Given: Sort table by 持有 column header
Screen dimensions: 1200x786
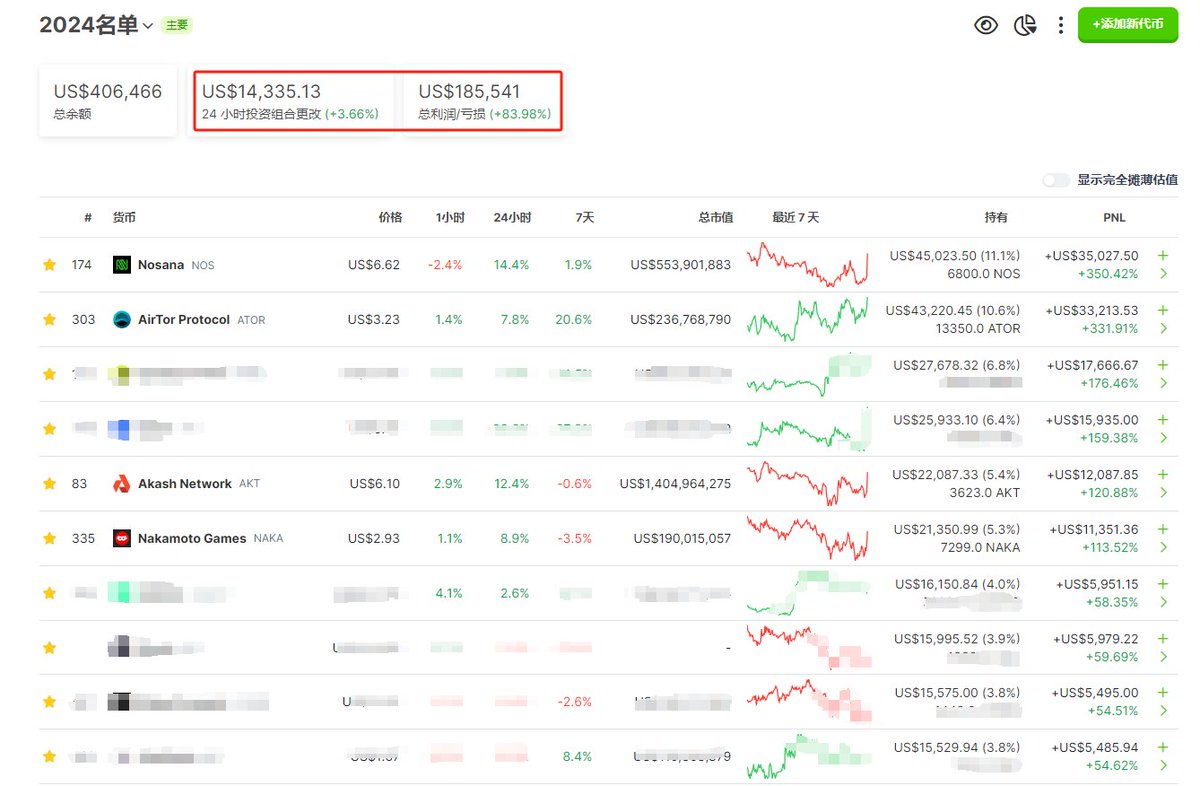Looking at the screenshot, I should [996, 217].
